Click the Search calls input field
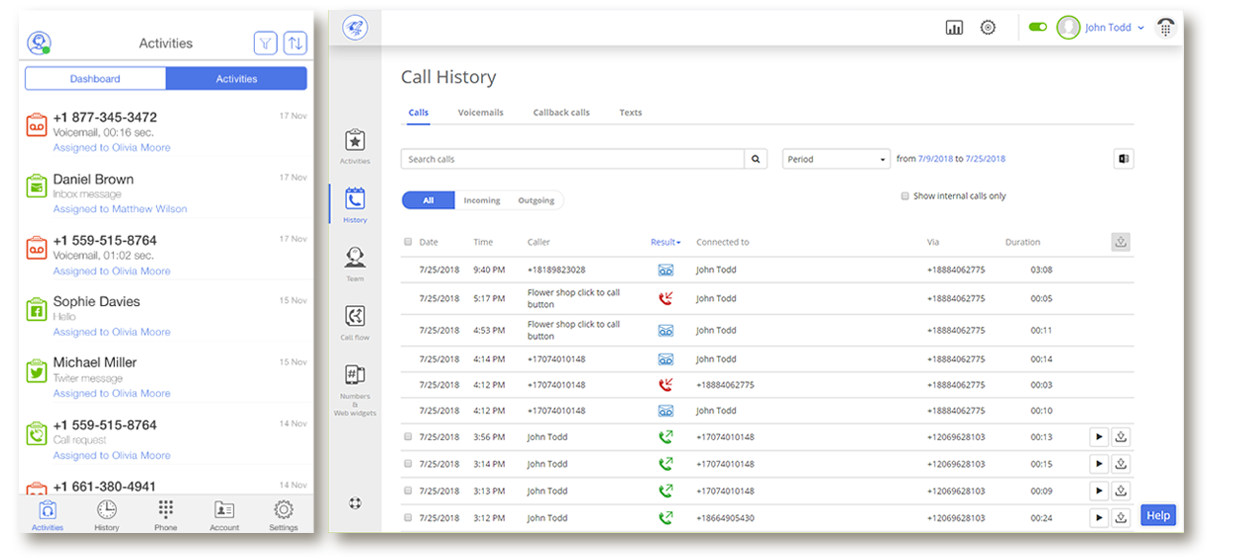The image size is (1240, 558). [572, 159]
